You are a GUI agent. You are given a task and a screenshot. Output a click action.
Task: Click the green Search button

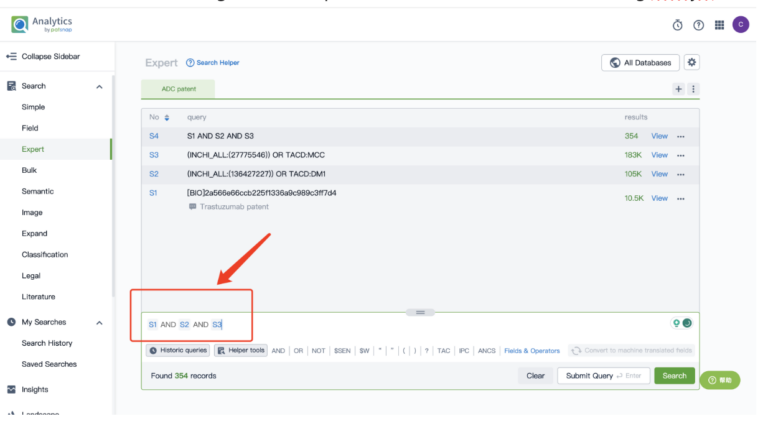coord(674,375)
